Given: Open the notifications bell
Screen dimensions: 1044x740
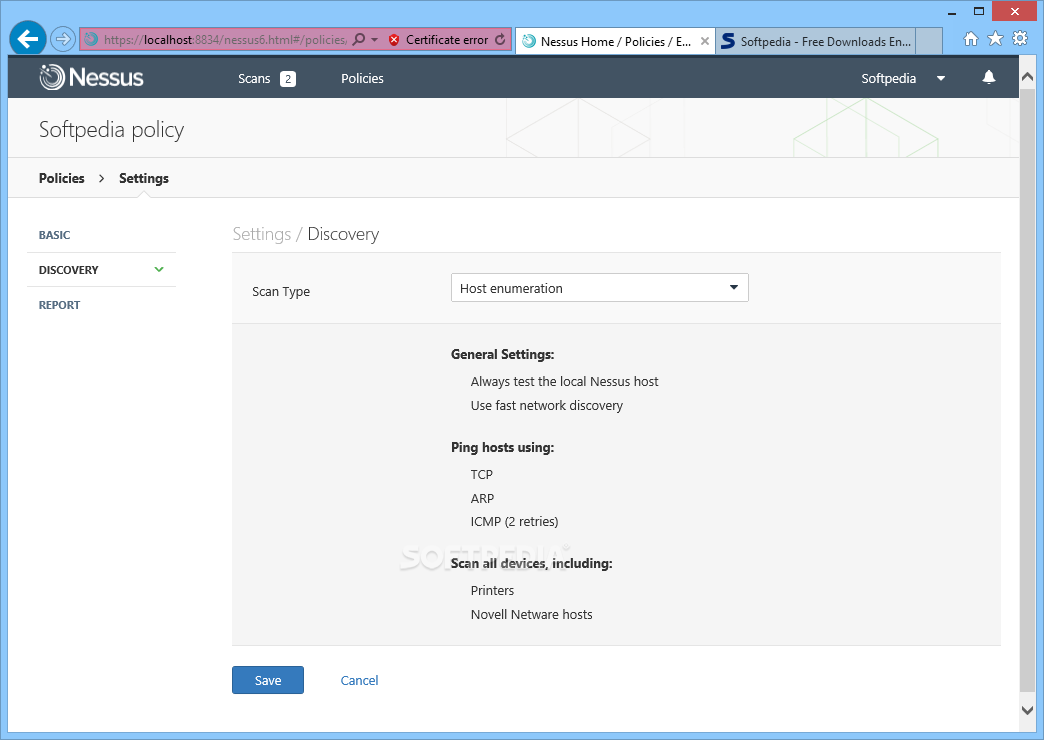Looking at the screenshot, I should click(x=989, y=77).
